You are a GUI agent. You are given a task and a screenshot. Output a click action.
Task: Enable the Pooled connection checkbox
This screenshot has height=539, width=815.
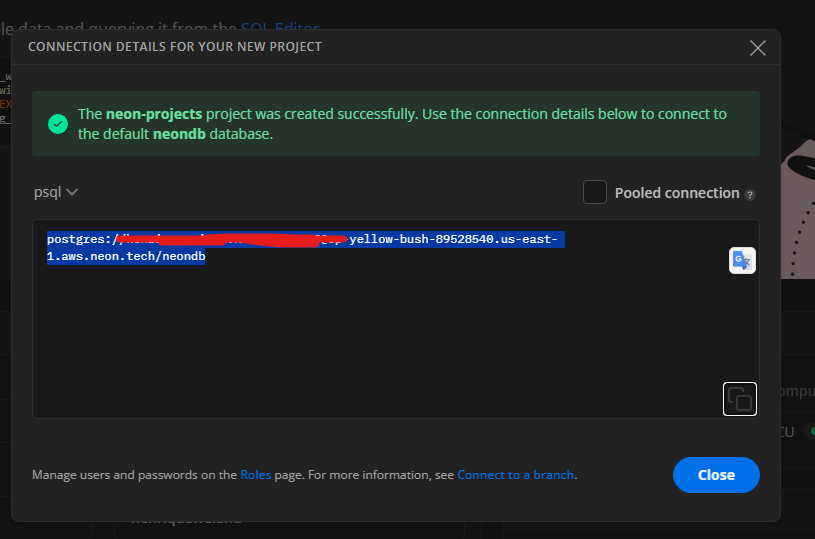(595, 192)
